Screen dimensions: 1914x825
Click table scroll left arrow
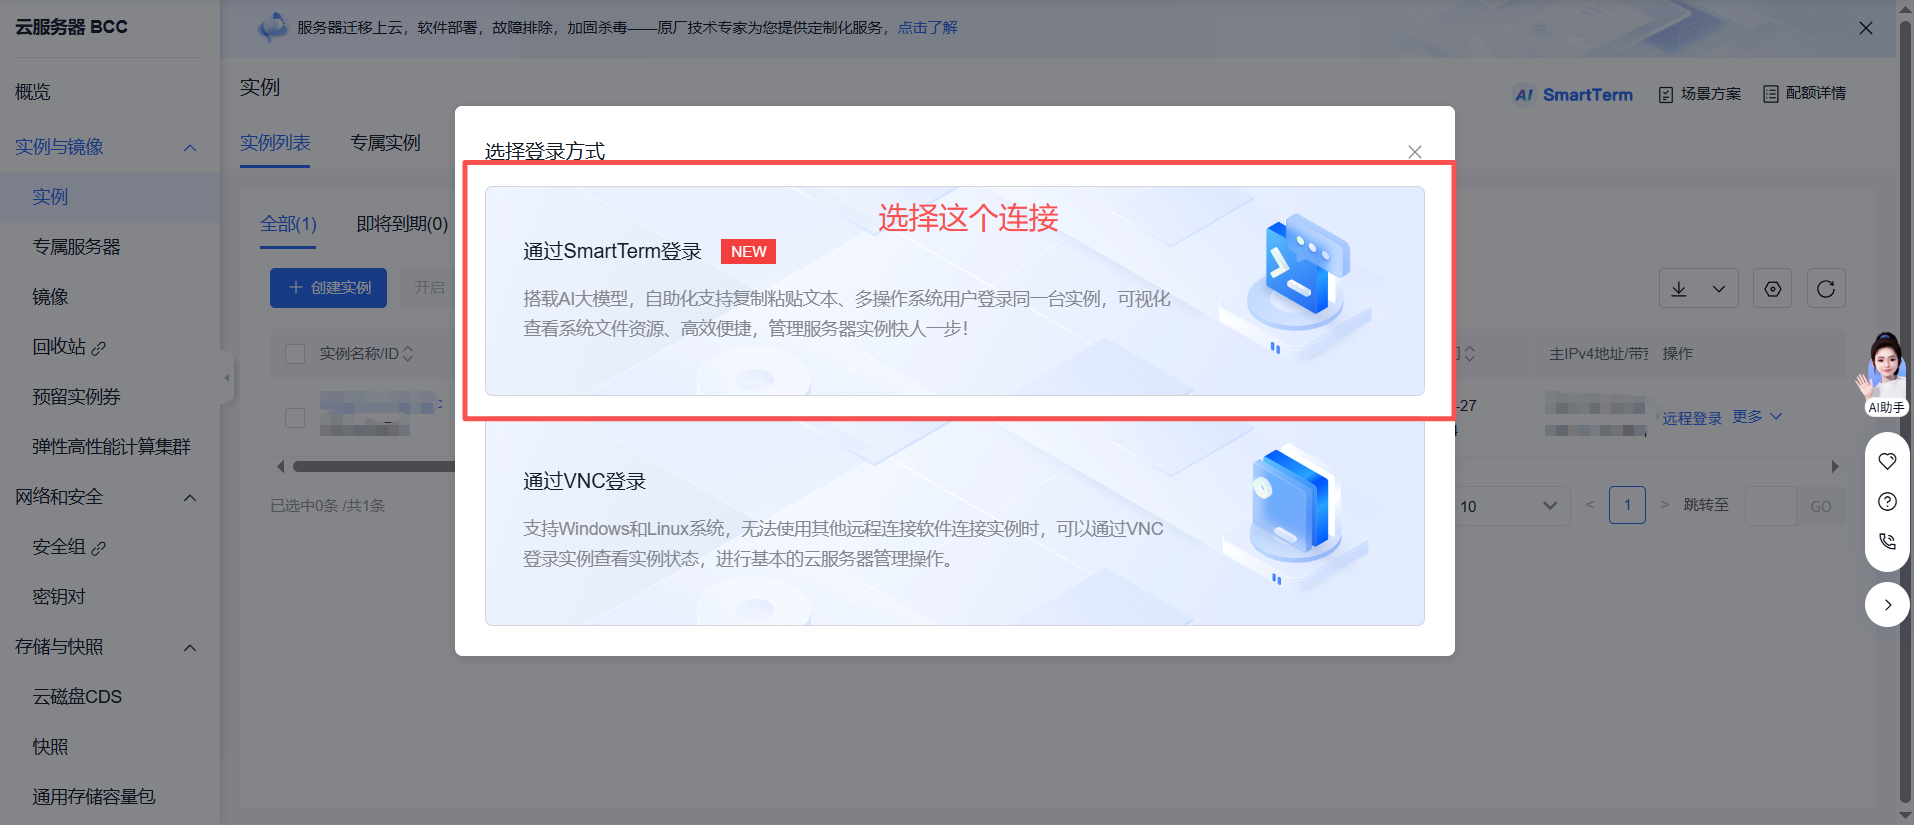coord(280,466)
